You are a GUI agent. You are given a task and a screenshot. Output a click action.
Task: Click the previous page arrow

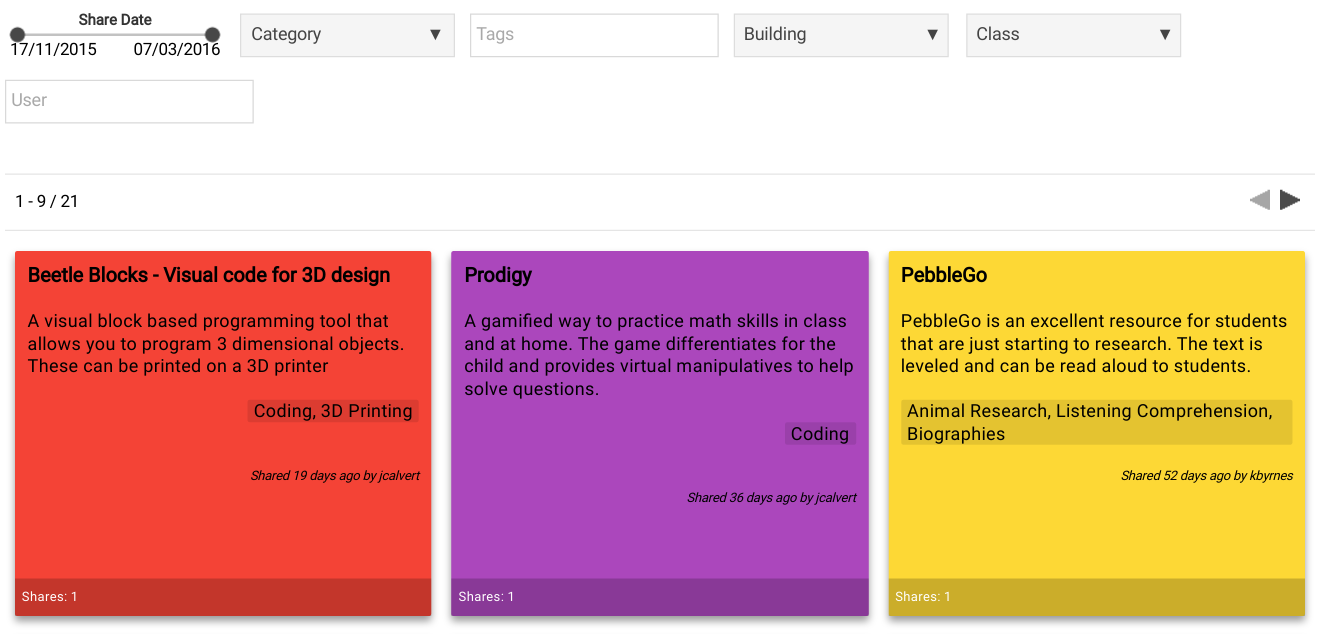point(1260,200)
